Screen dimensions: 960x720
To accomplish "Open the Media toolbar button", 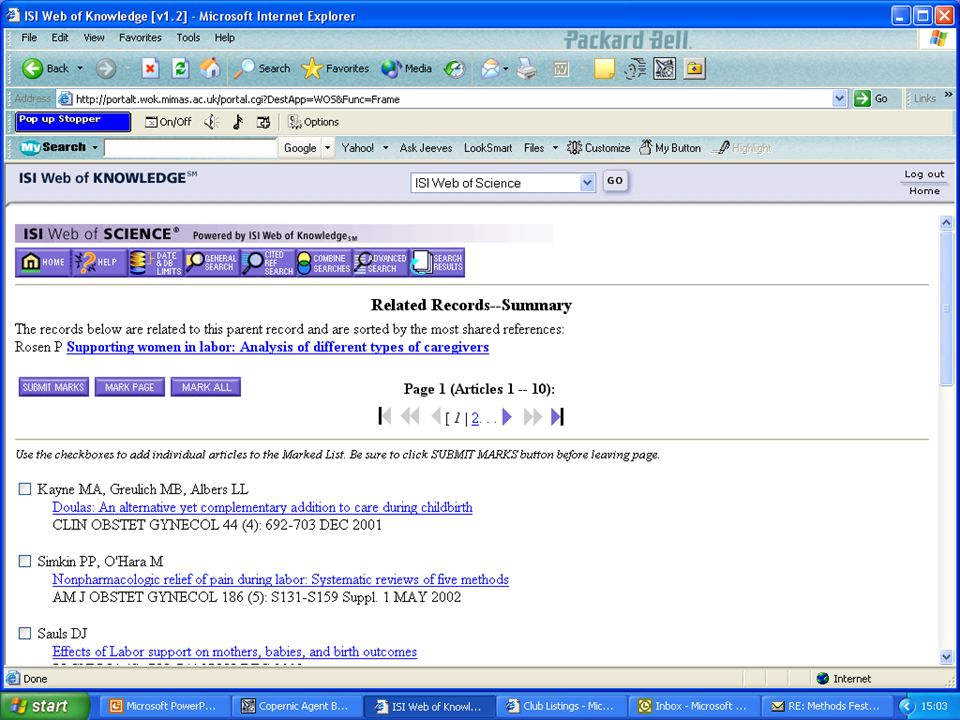I will (x=406, y=69).
